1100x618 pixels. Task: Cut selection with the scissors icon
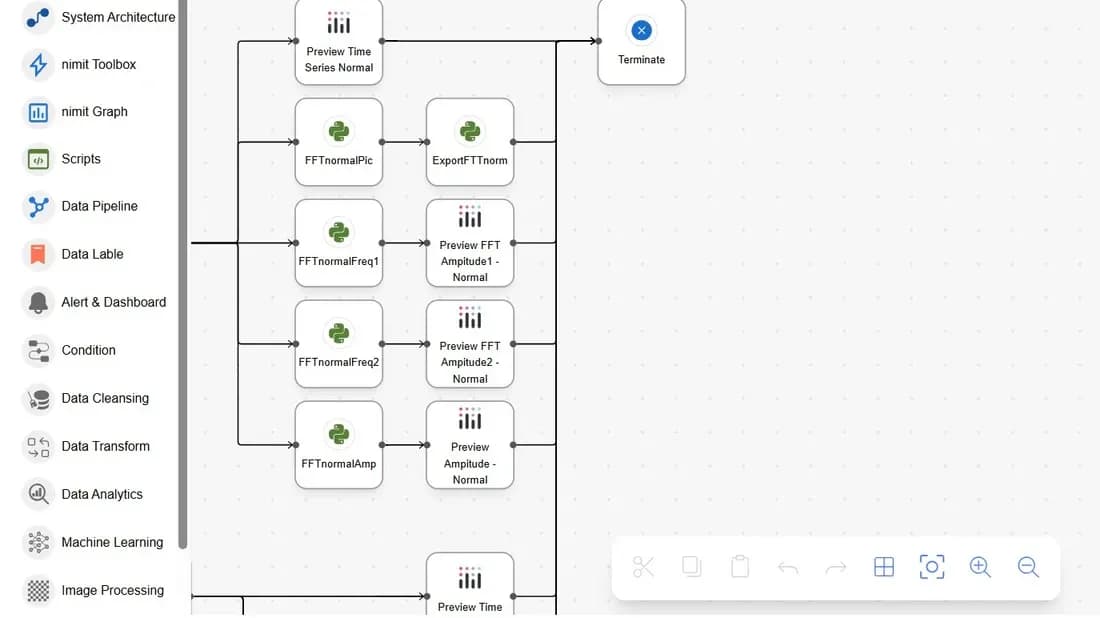(x=643, y=567)
